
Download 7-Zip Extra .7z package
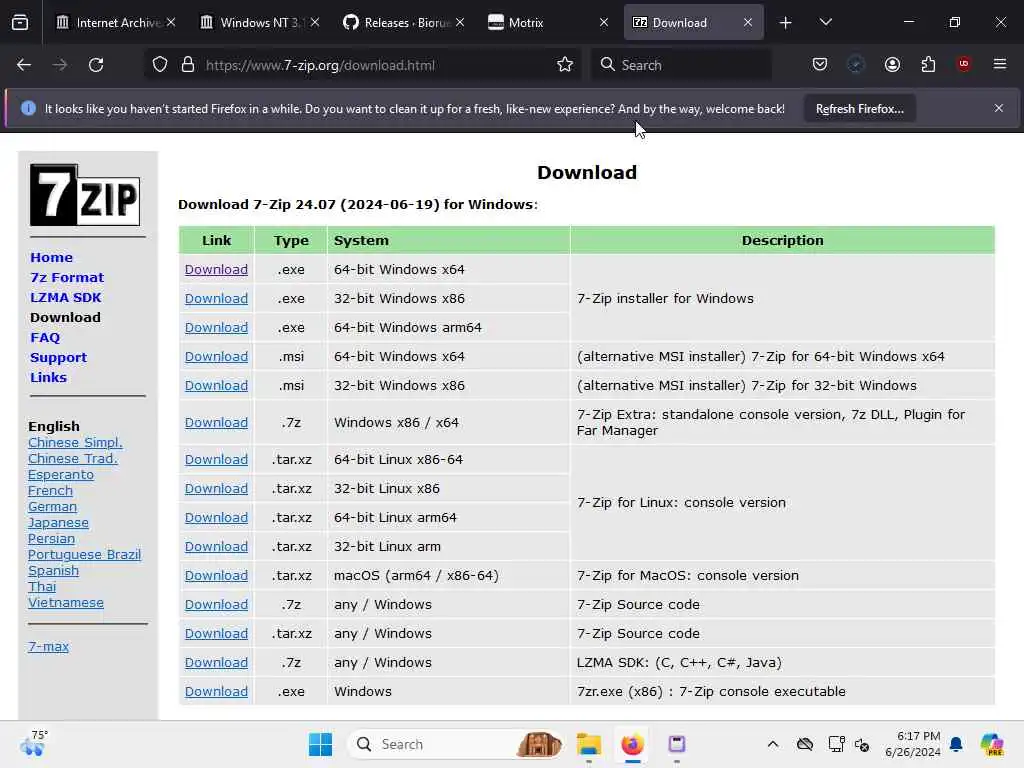point(216,423)
